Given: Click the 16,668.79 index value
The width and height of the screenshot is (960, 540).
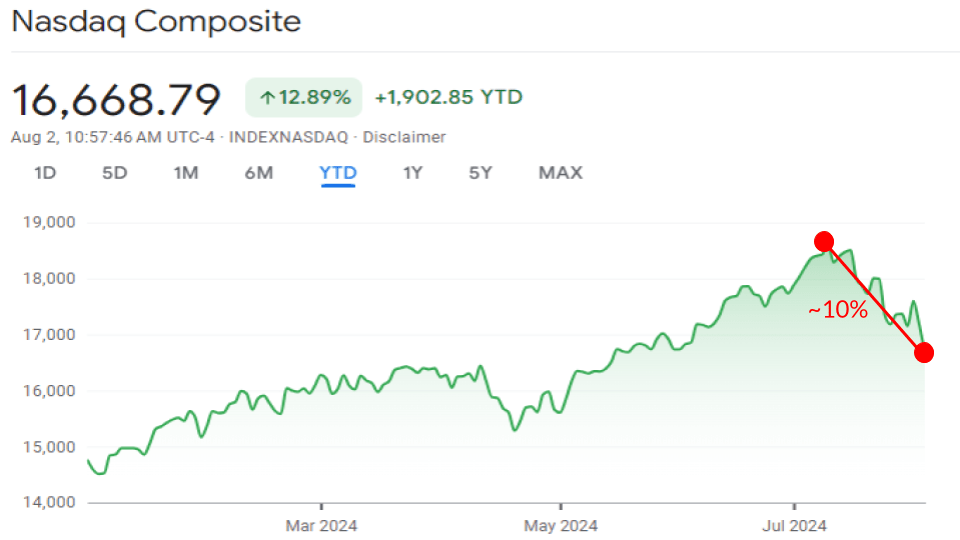Looking at the screenshot, I should pyautogui.click(x=116, y=99).
